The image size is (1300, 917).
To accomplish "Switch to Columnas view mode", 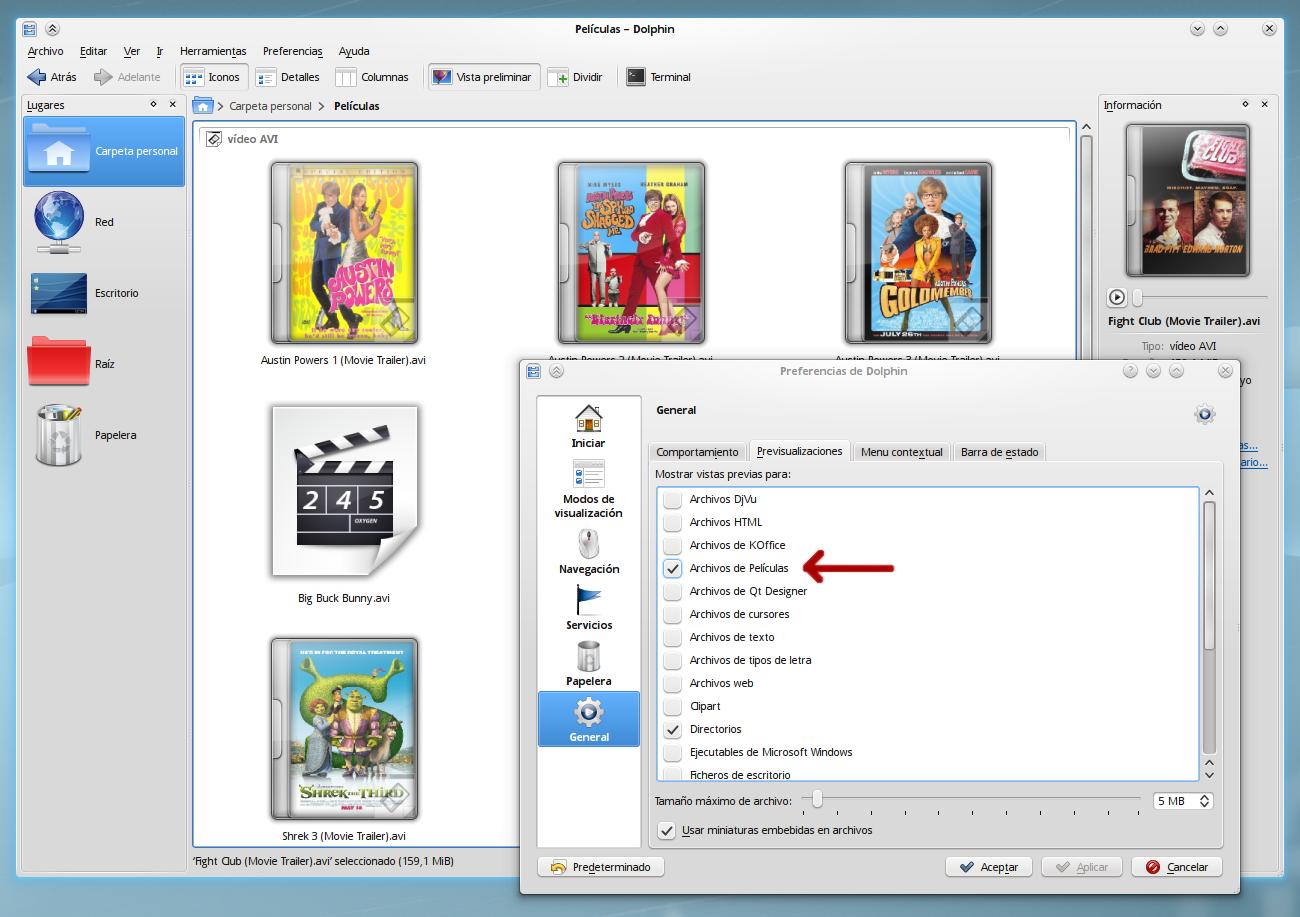I will coord(372,77).
